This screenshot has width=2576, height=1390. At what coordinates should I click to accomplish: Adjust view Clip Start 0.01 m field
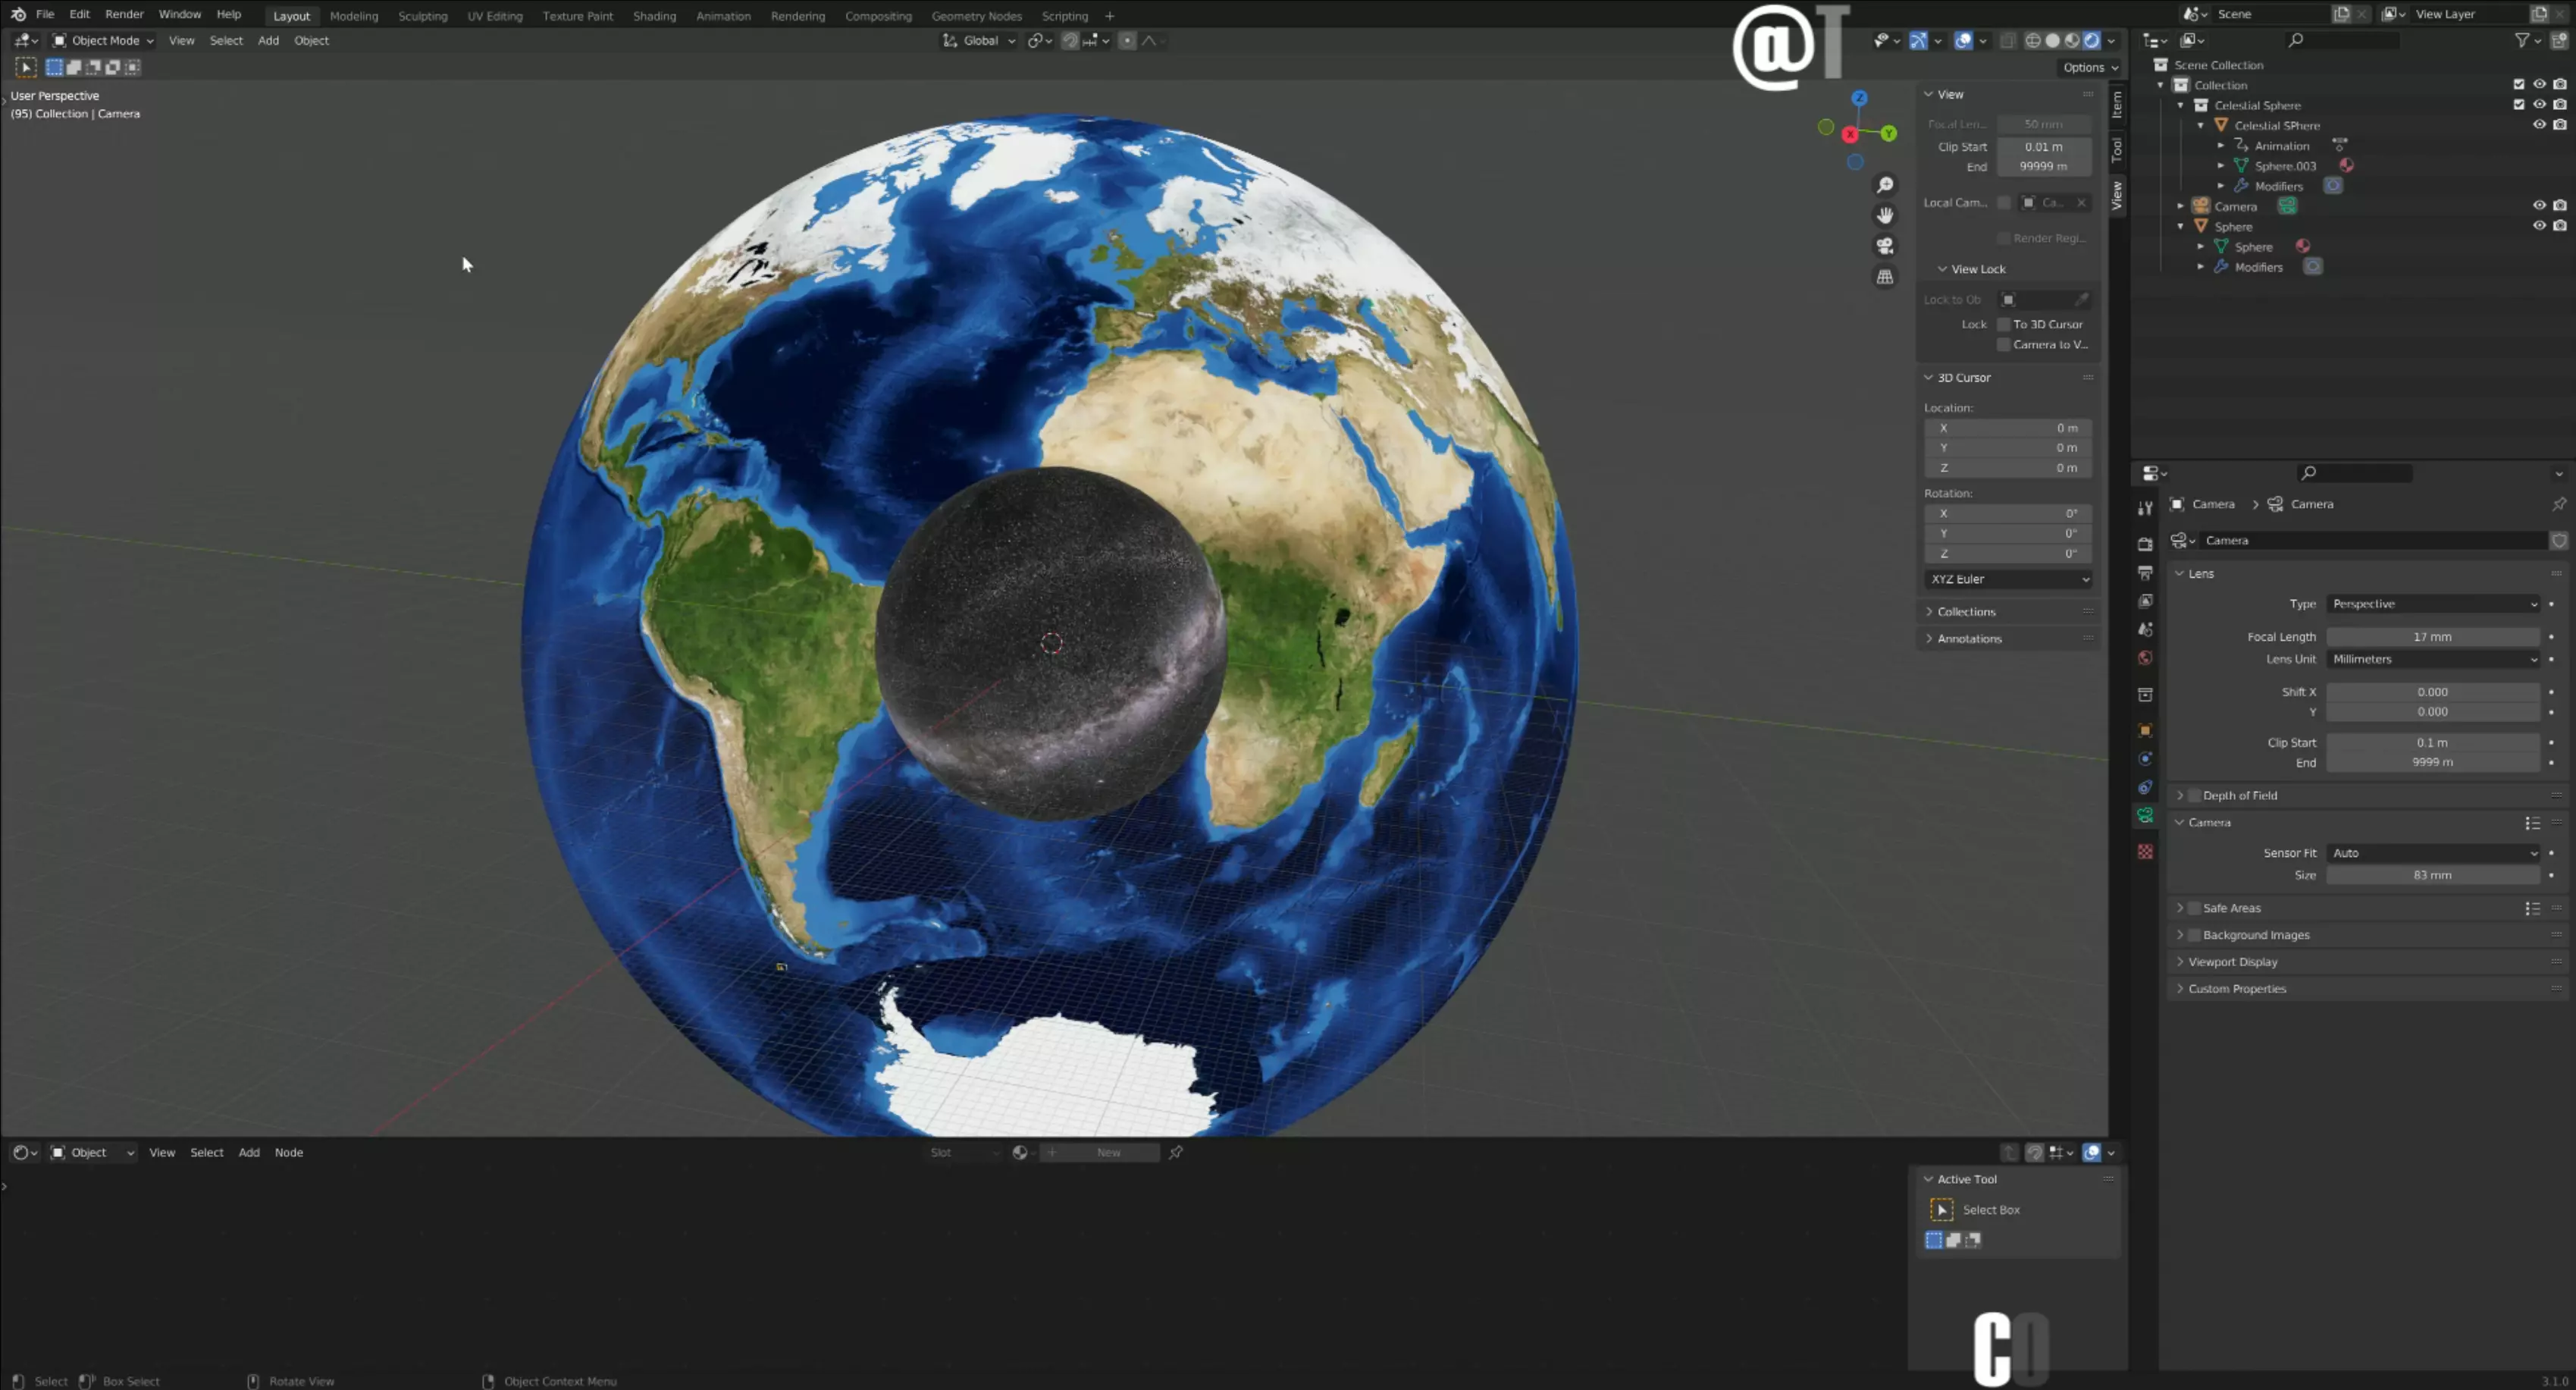2043,146
